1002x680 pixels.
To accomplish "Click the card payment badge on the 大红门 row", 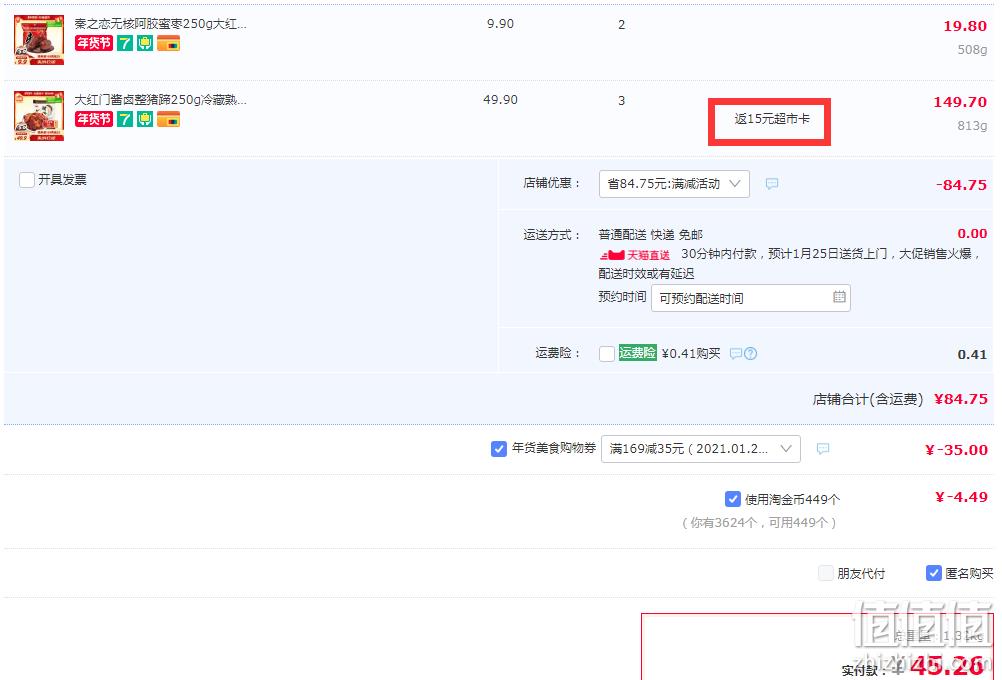I will (x=168, y=119).
